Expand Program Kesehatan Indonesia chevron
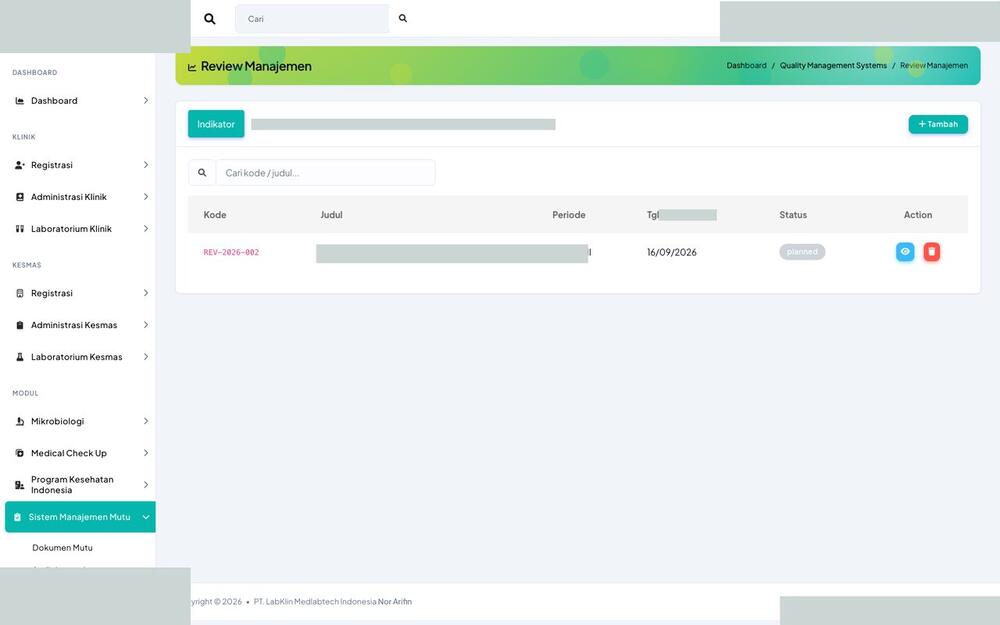1000x625 pixels. 145,485
